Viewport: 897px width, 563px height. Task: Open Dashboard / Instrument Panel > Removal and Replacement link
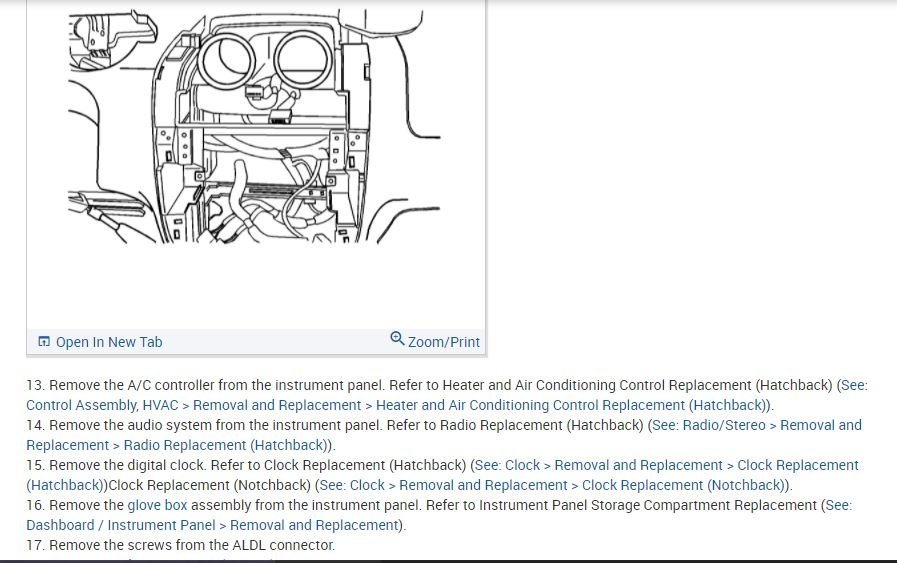point(212,525)
